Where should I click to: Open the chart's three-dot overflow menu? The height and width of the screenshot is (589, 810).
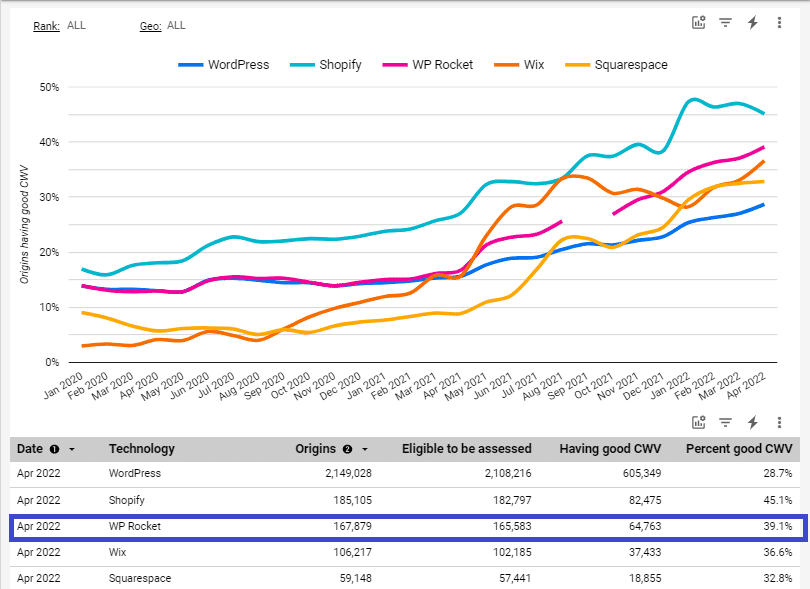pos(779,22)
